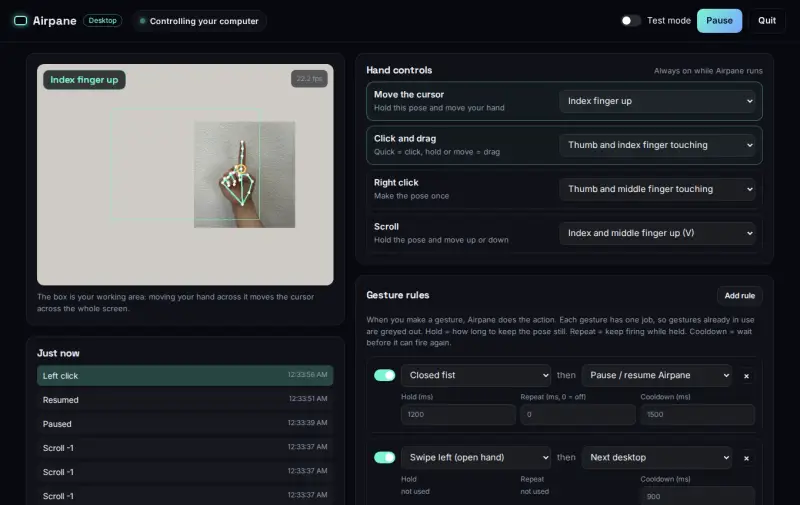Open Move the cursor pose dropdown
Screen dimensions: 800x505
(657, 101)
